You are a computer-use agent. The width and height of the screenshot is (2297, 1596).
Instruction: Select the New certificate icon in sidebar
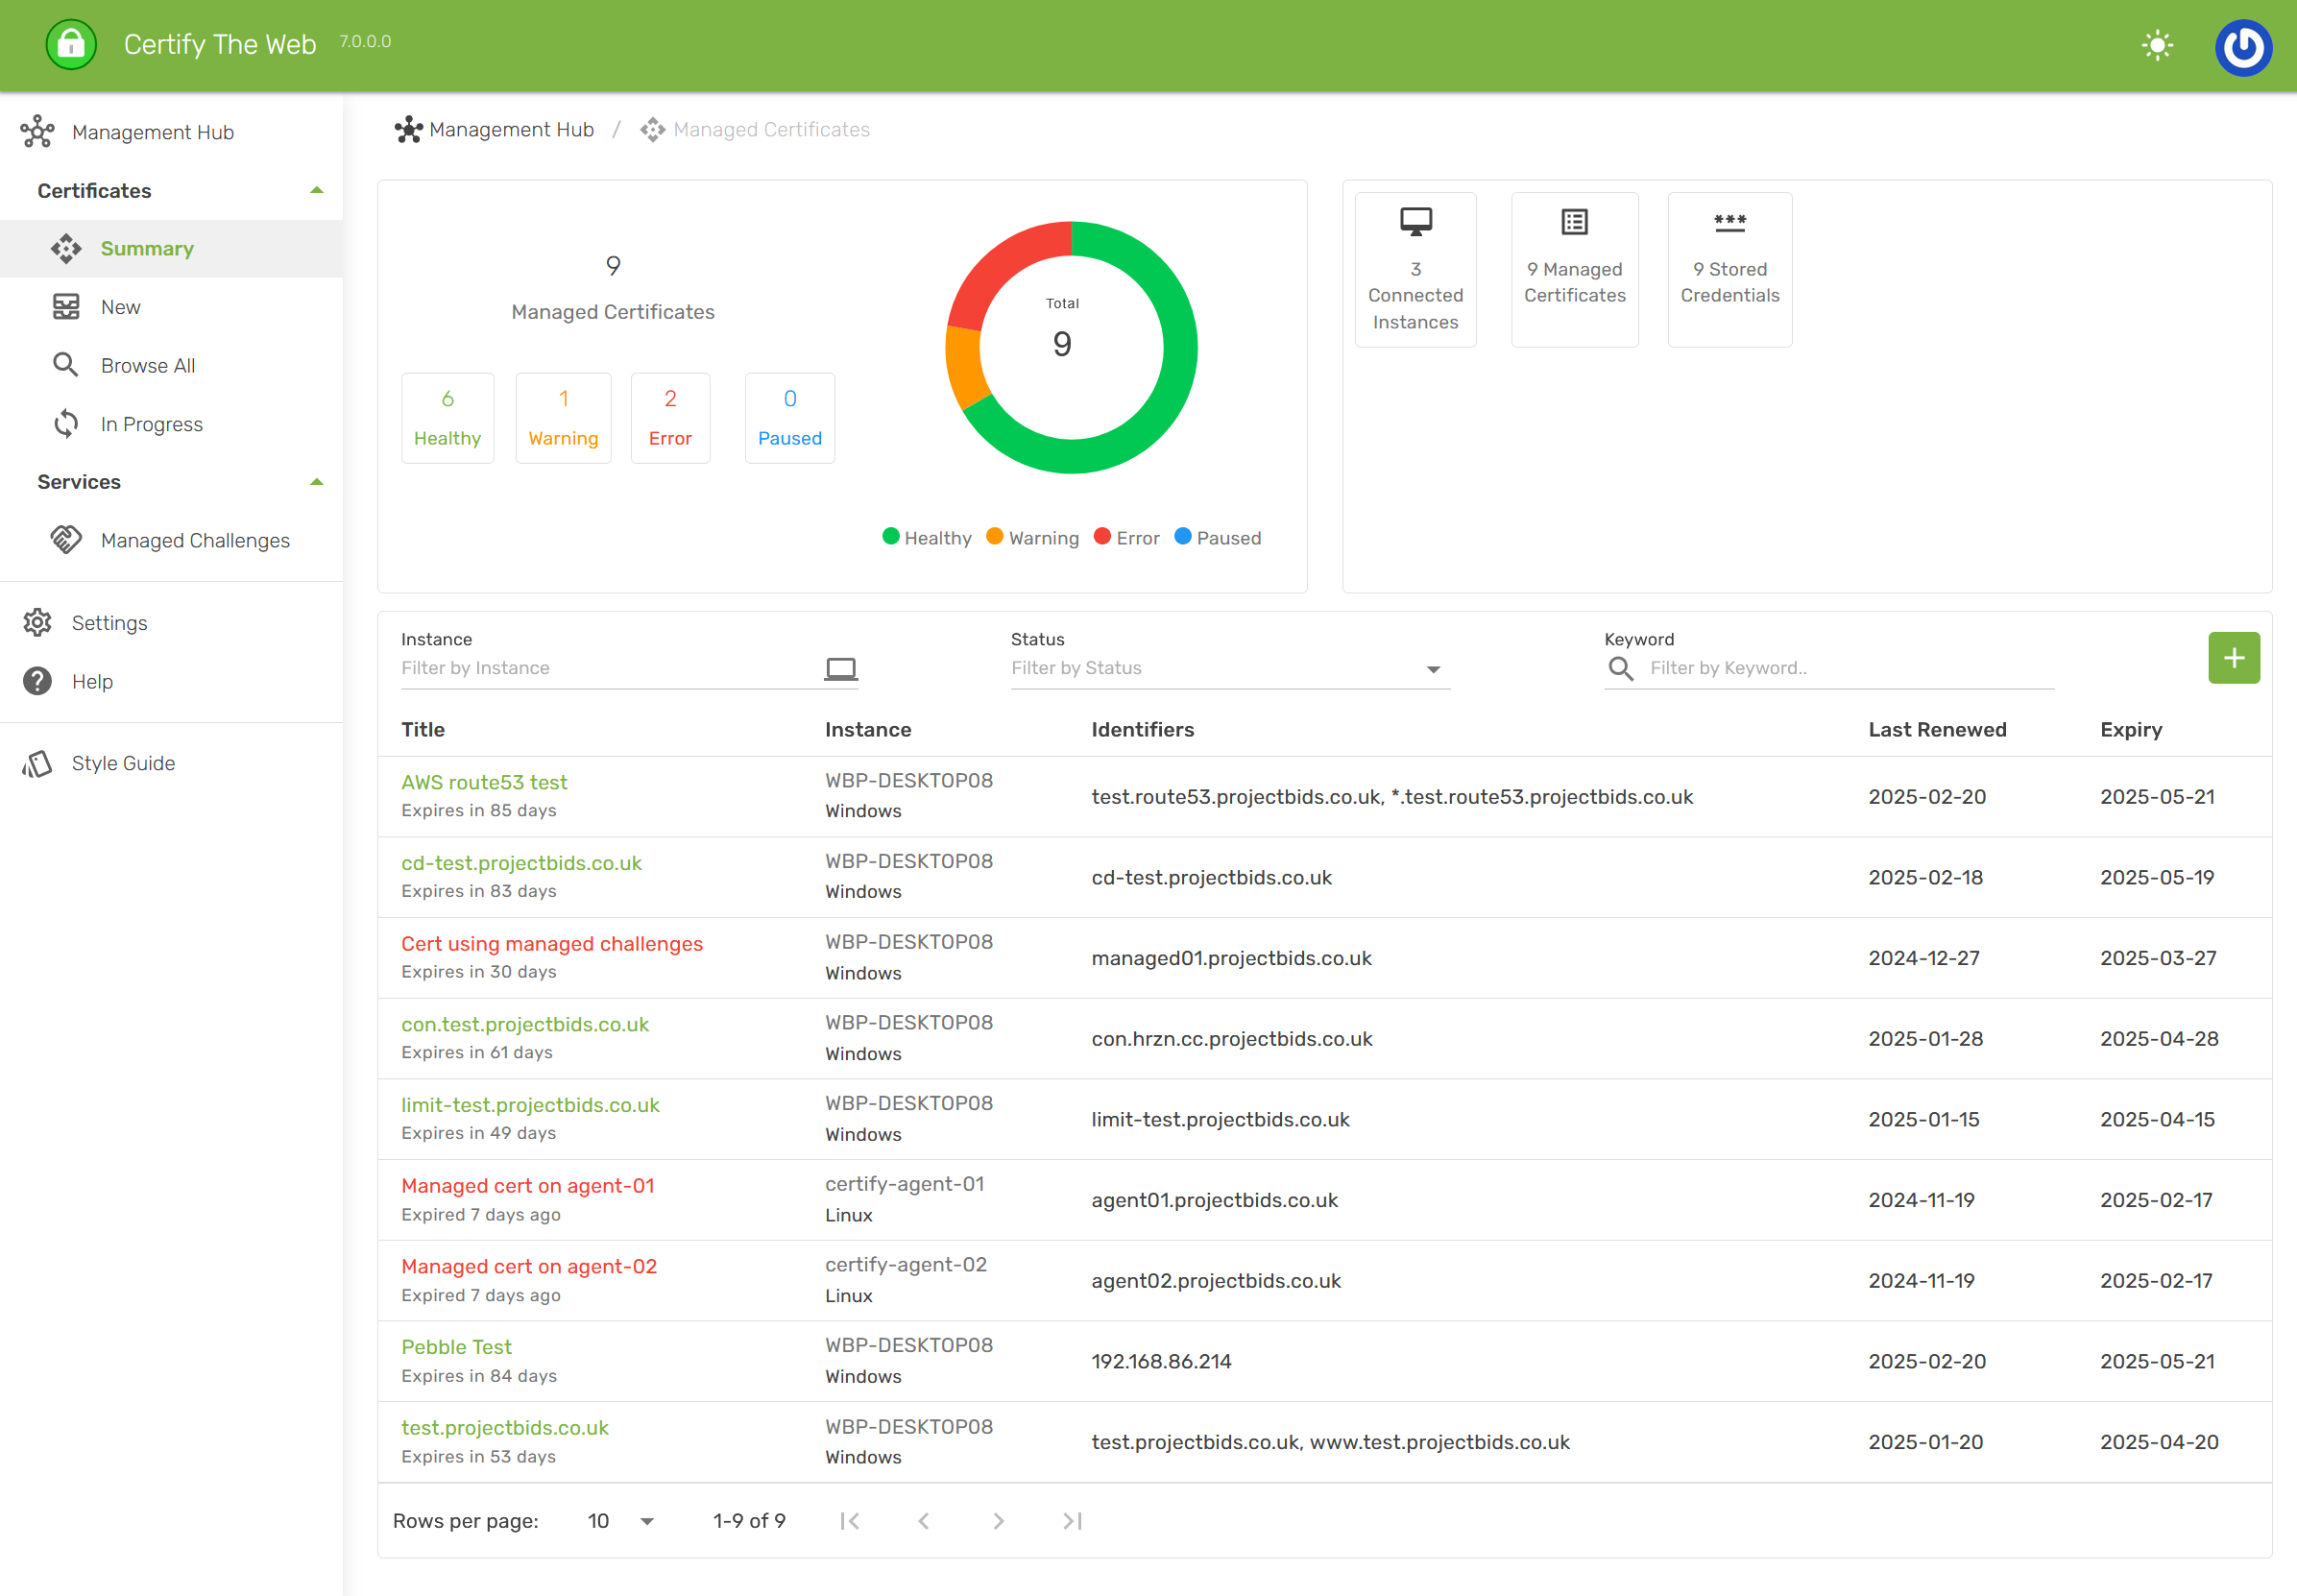click(65, 306)
